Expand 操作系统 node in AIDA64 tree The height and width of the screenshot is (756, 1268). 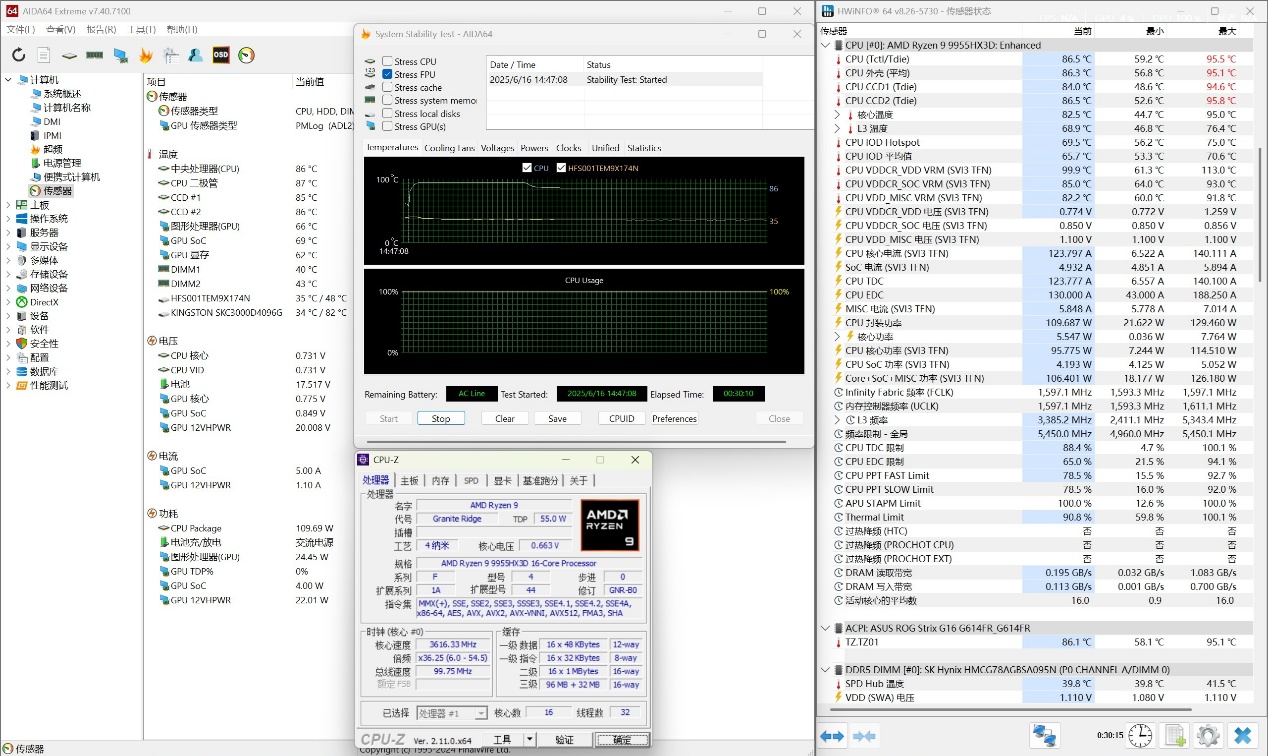coord(9,218)
